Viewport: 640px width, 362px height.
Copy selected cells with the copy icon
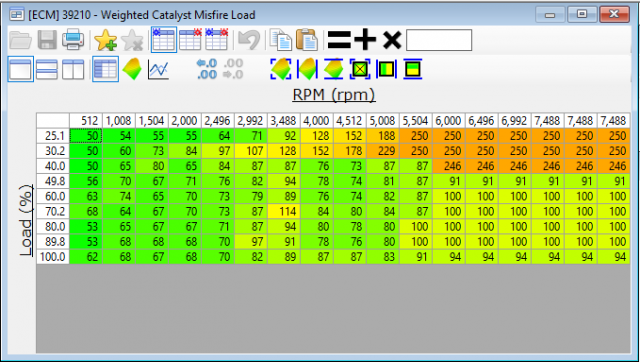coord(281,40)
